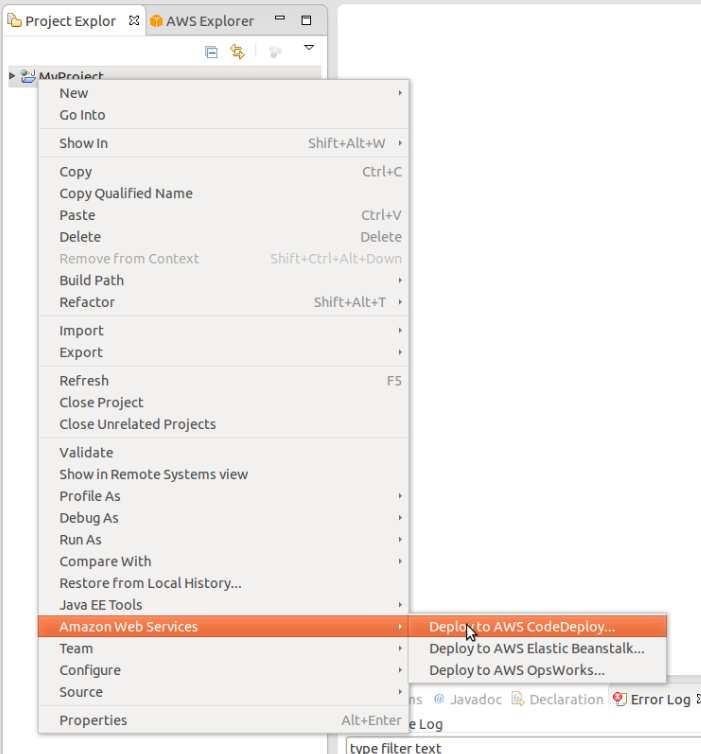Click the AWS Explorer cube icon
Image resolution: width=701 pixels, height=754 pixels.
(156, 21)
